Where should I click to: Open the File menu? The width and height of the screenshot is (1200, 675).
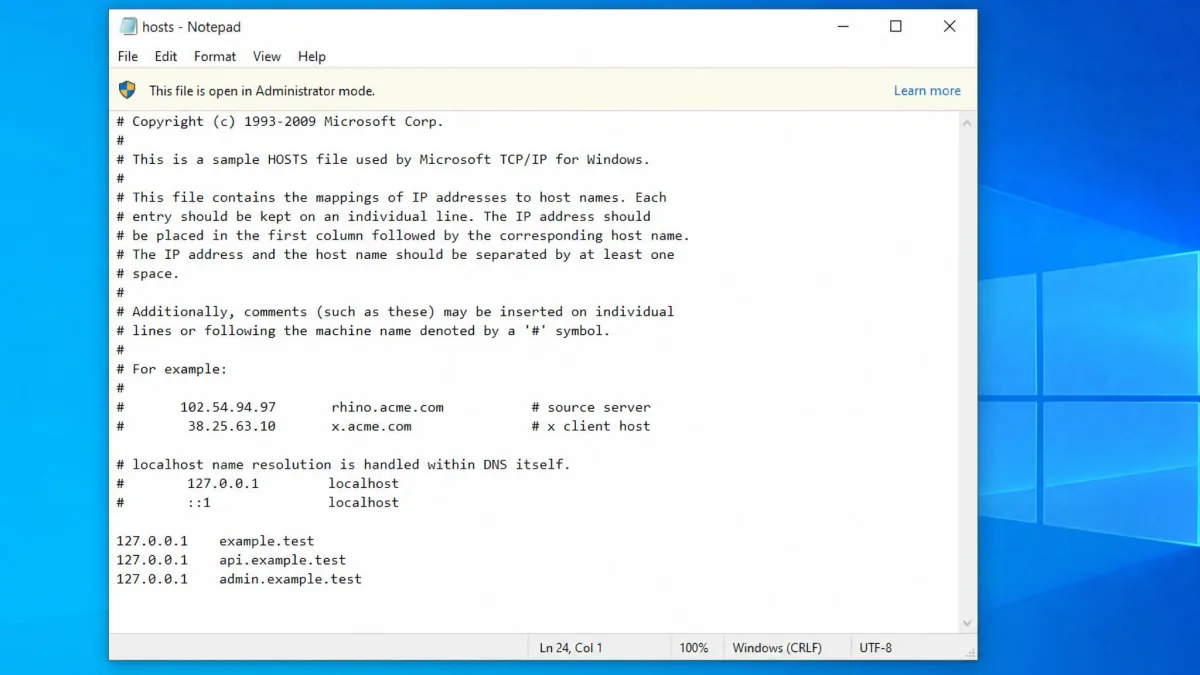click(x=128, y=57)
